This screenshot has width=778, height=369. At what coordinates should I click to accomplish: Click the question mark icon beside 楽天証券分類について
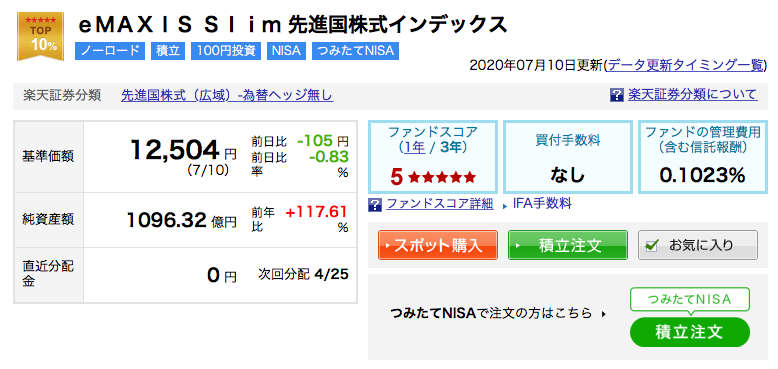tap(616, 95)
